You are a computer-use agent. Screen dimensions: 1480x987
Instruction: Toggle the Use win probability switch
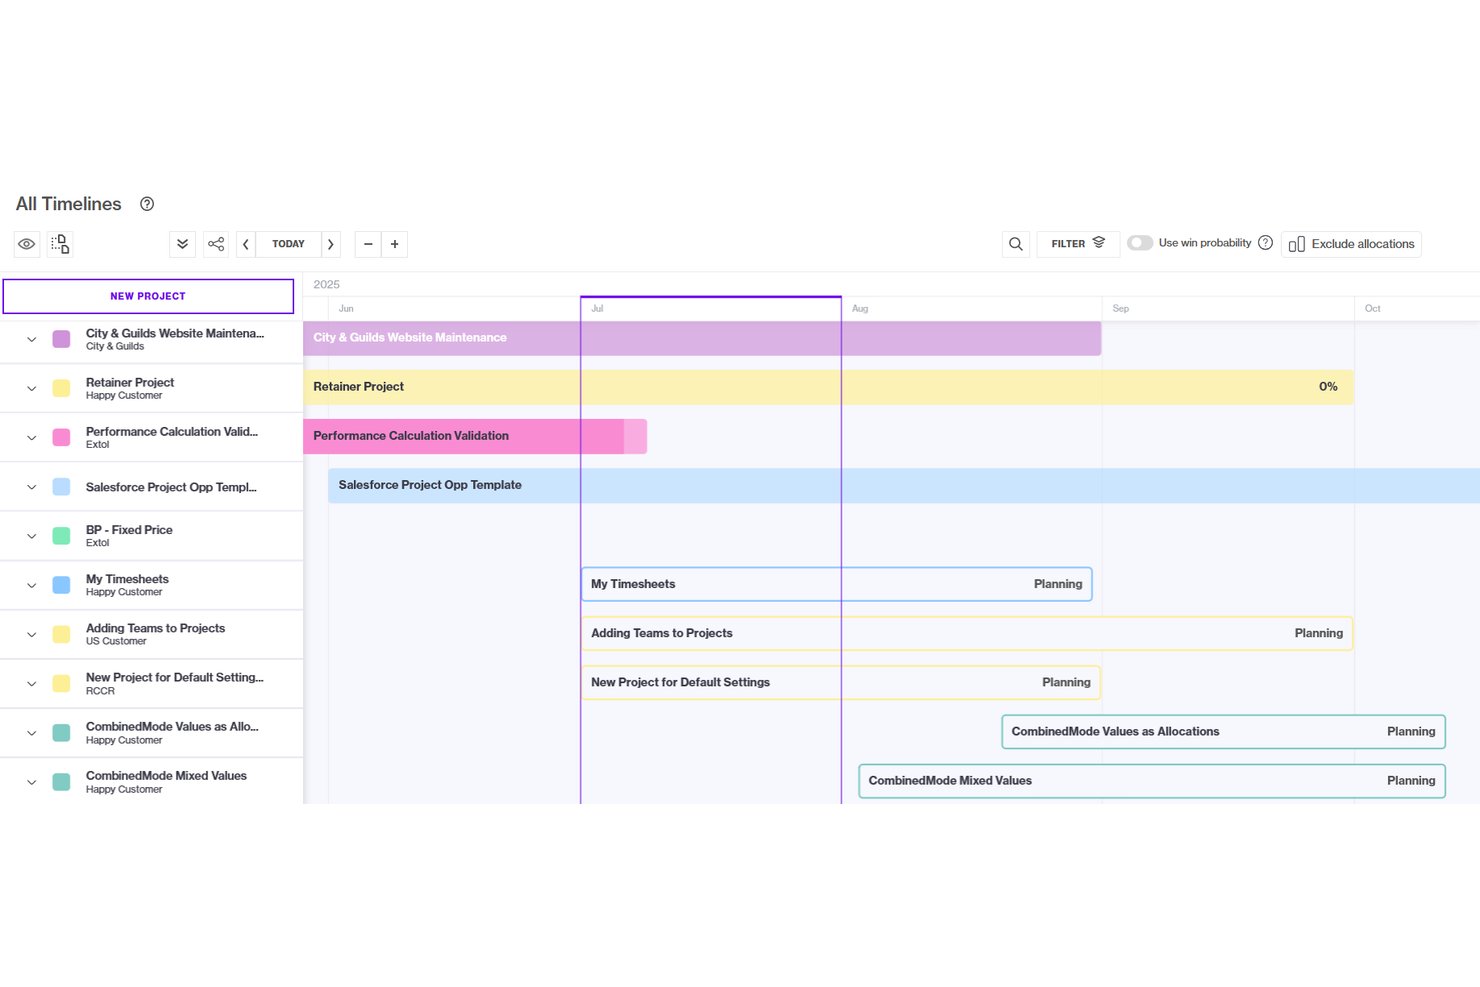click(1140, 243)
